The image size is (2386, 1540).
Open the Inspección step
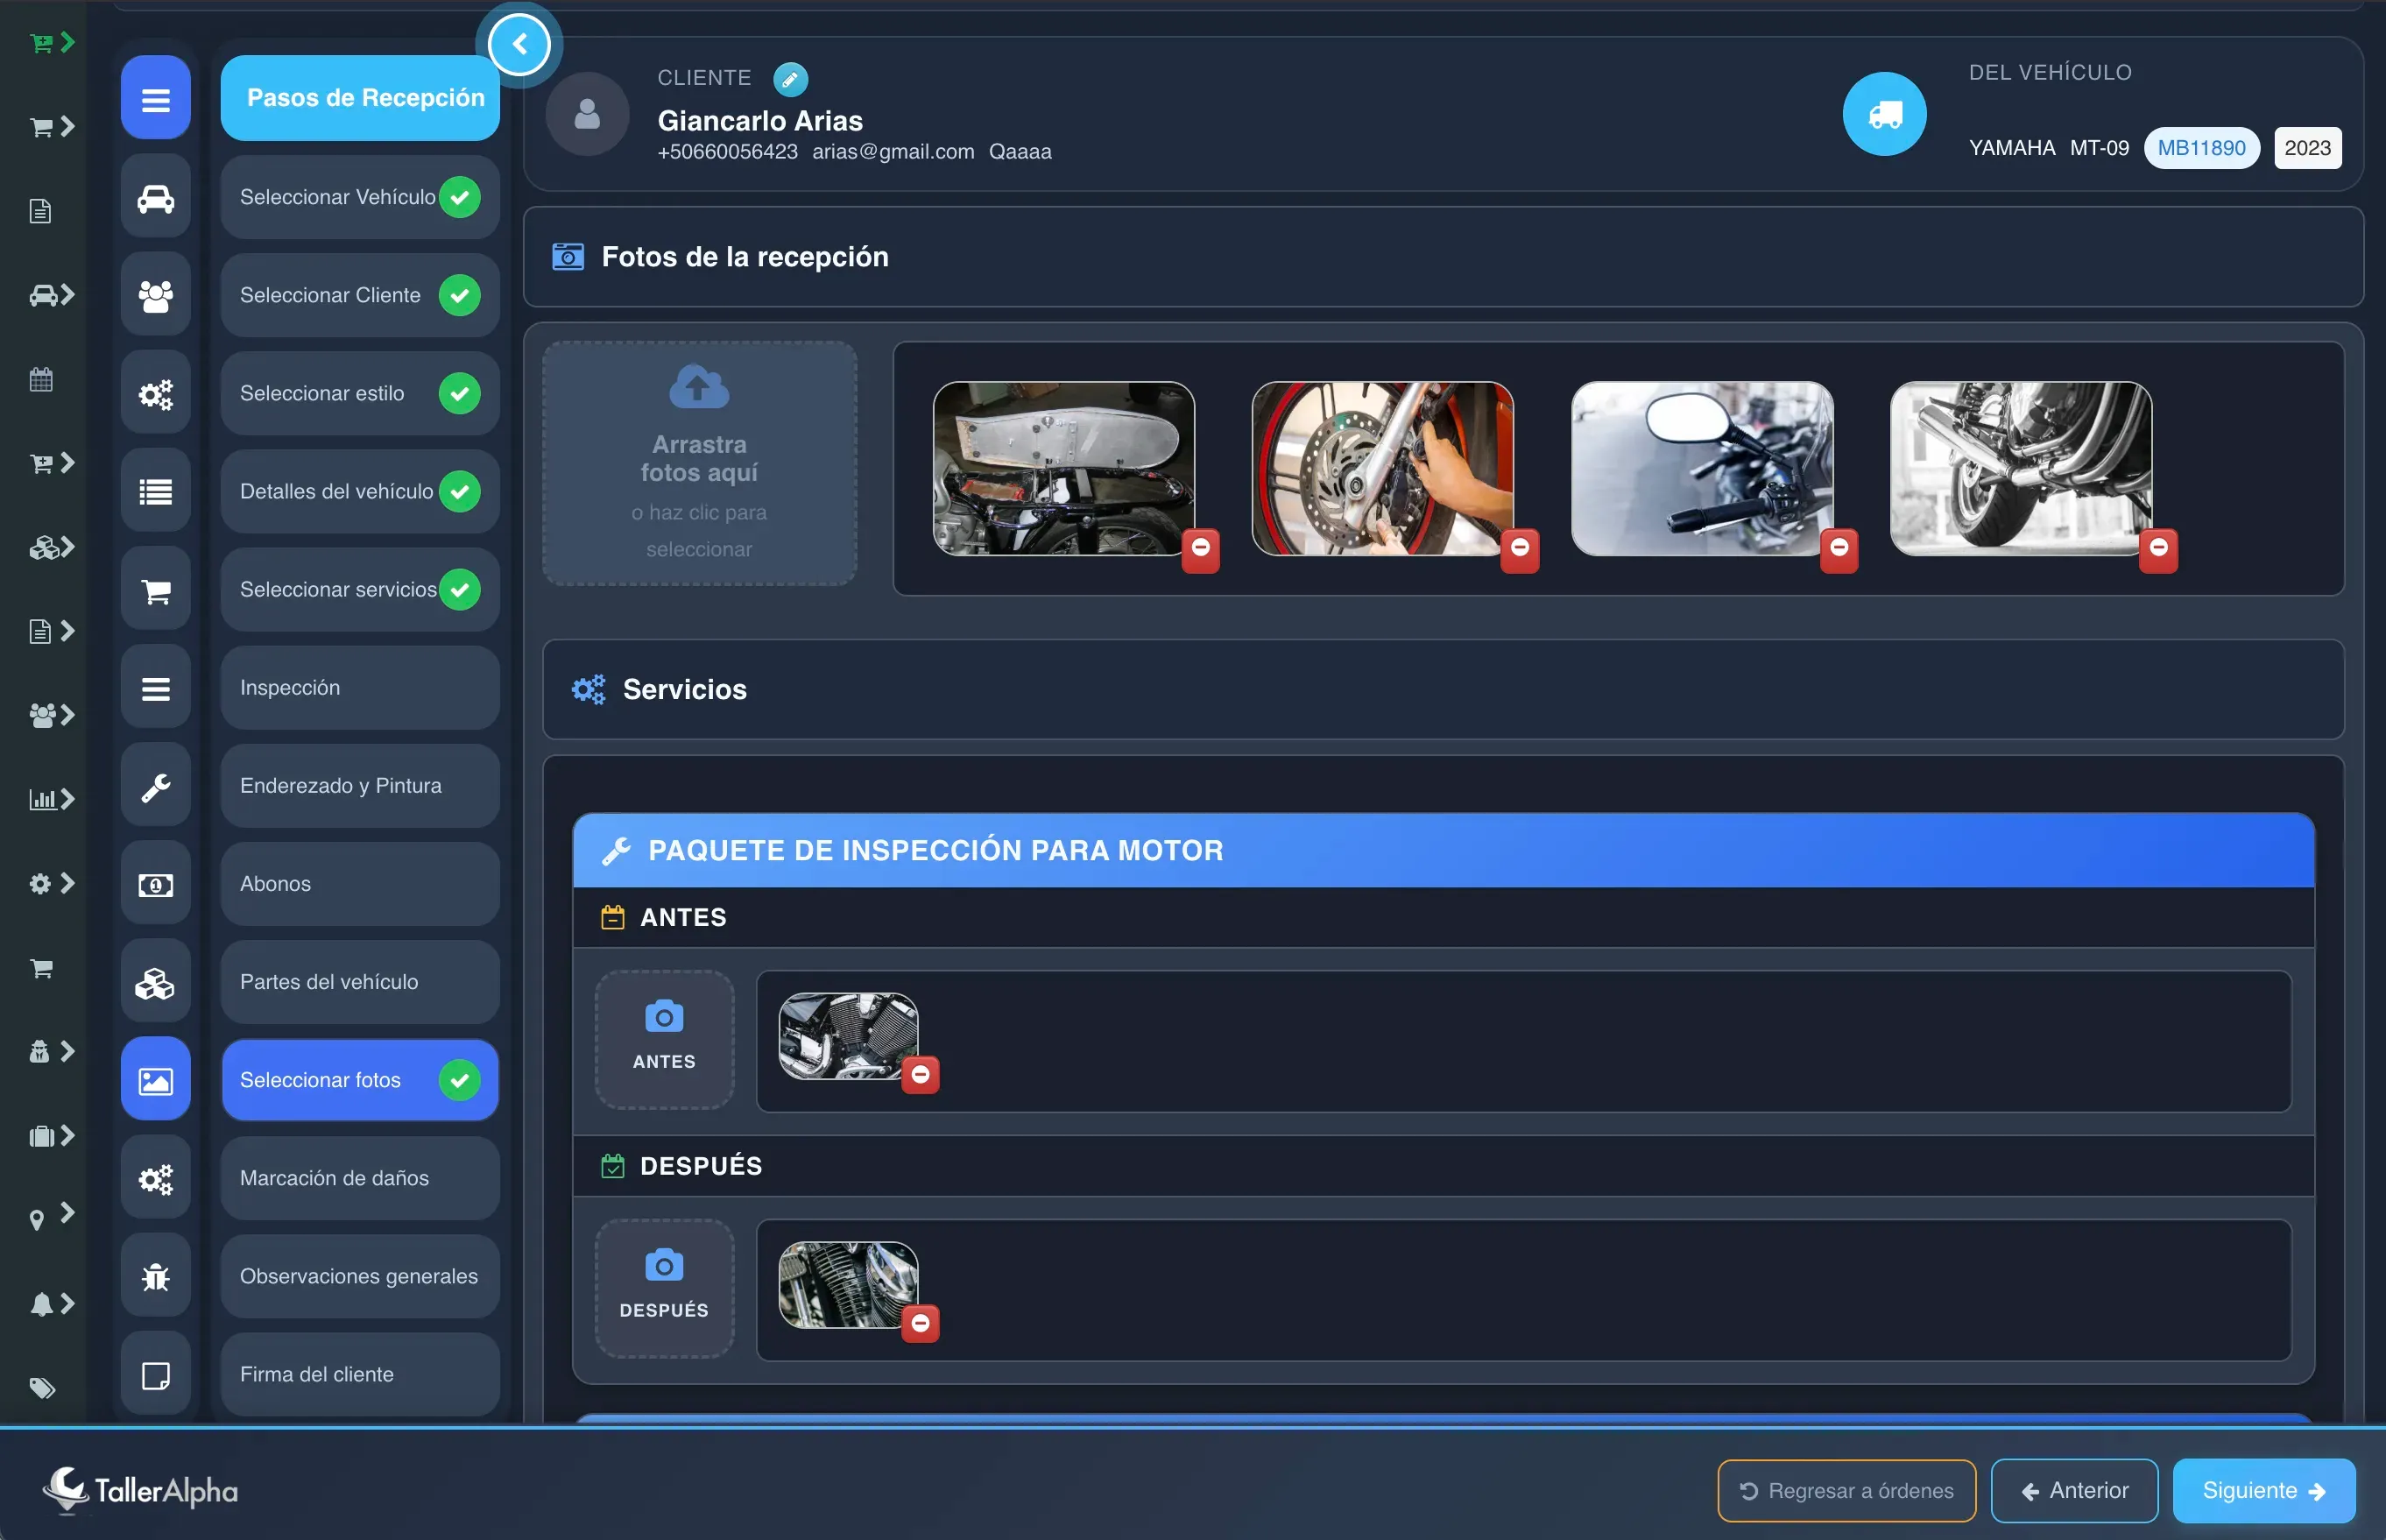(x=359, y=688)
